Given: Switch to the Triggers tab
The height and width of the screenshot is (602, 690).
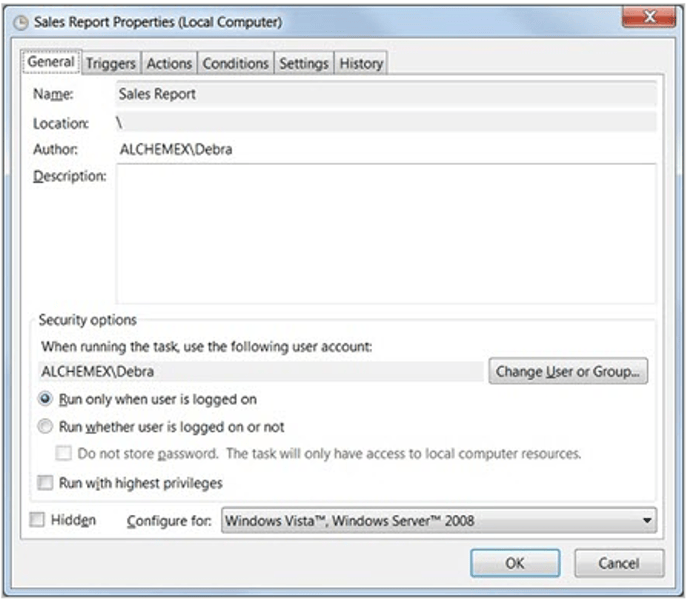Looking at the screenshot, I should [110, 63].
